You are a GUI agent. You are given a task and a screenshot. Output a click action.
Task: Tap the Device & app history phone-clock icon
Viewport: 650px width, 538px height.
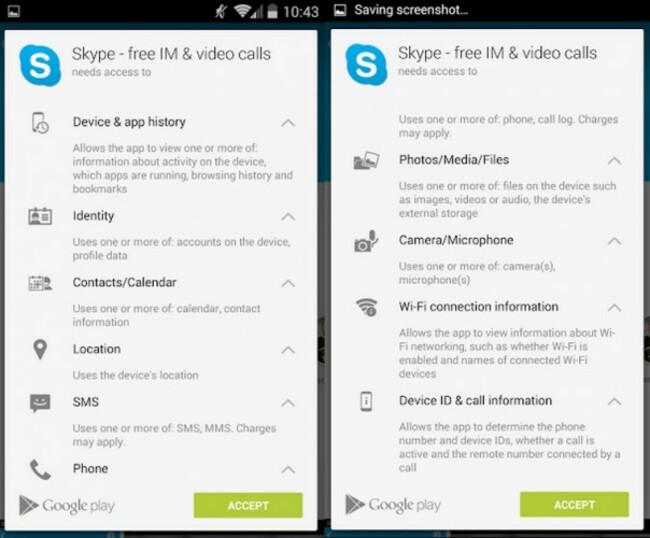click(x=40, y=123)
